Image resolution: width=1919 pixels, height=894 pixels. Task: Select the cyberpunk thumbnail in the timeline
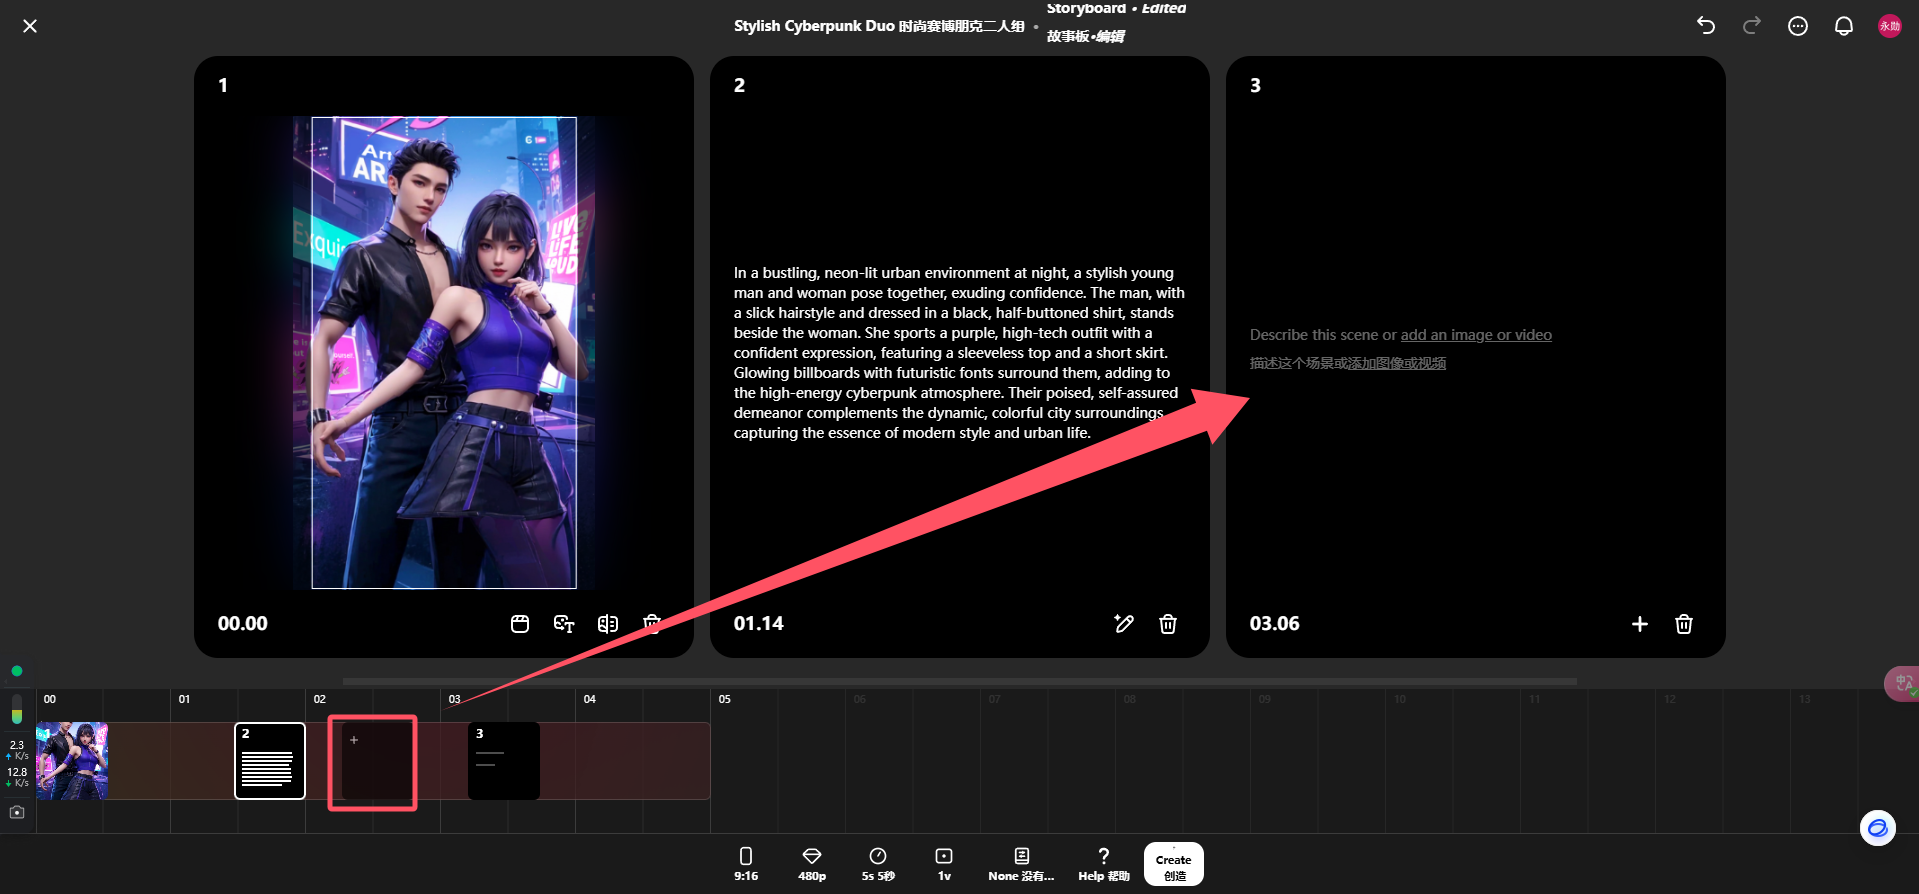pyautogui.click(x=72, y=761)
